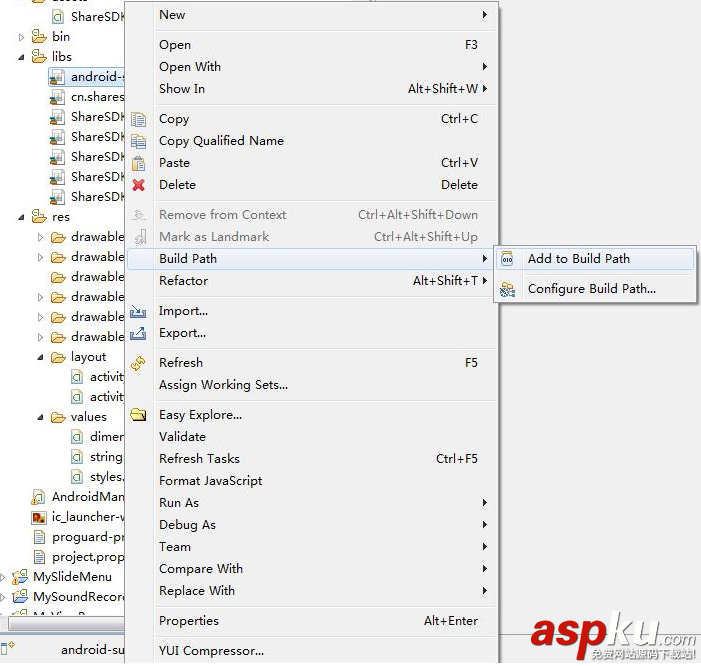701x666 pixels.
Task: Click the libs folder icon
Action: click(39, 57)
